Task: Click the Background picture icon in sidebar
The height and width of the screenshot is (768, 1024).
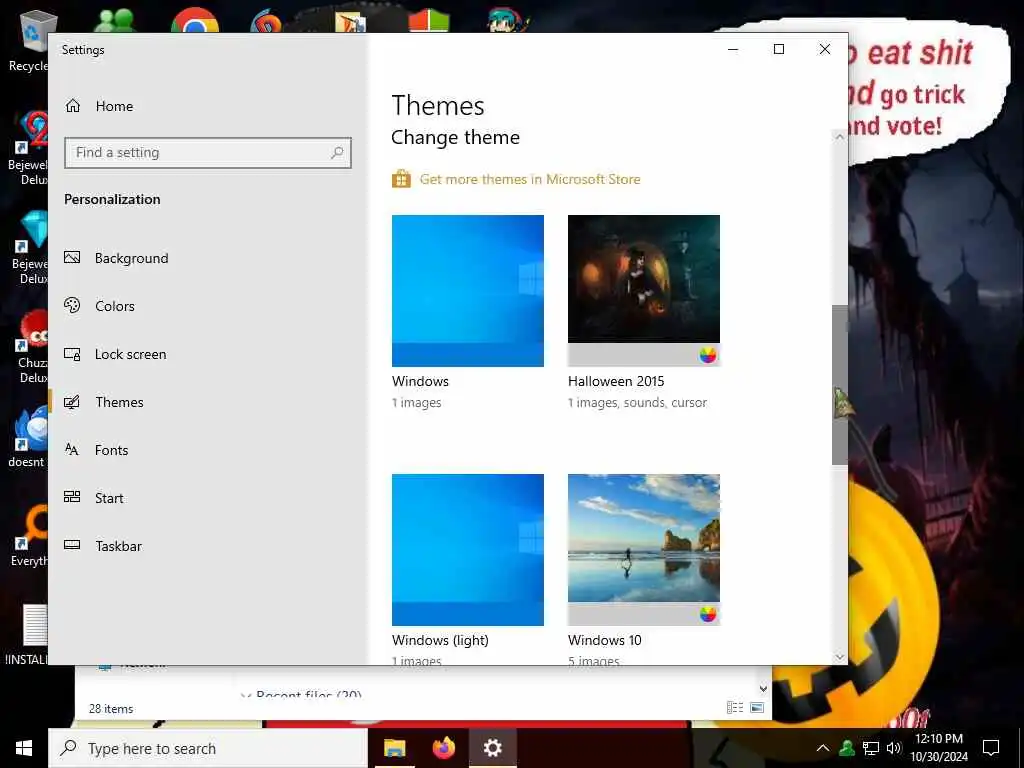Action: [x=72, y=257]
